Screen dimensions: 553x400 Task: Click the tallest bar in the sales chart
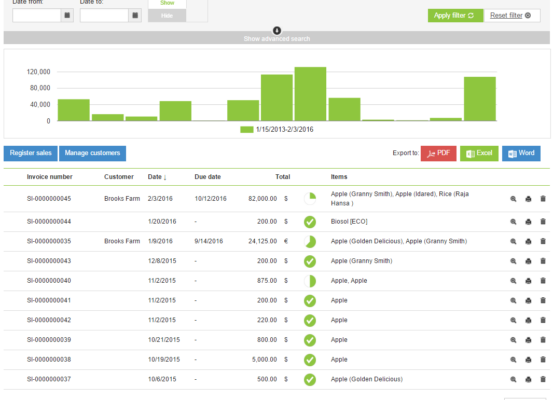tap(310, 94)
